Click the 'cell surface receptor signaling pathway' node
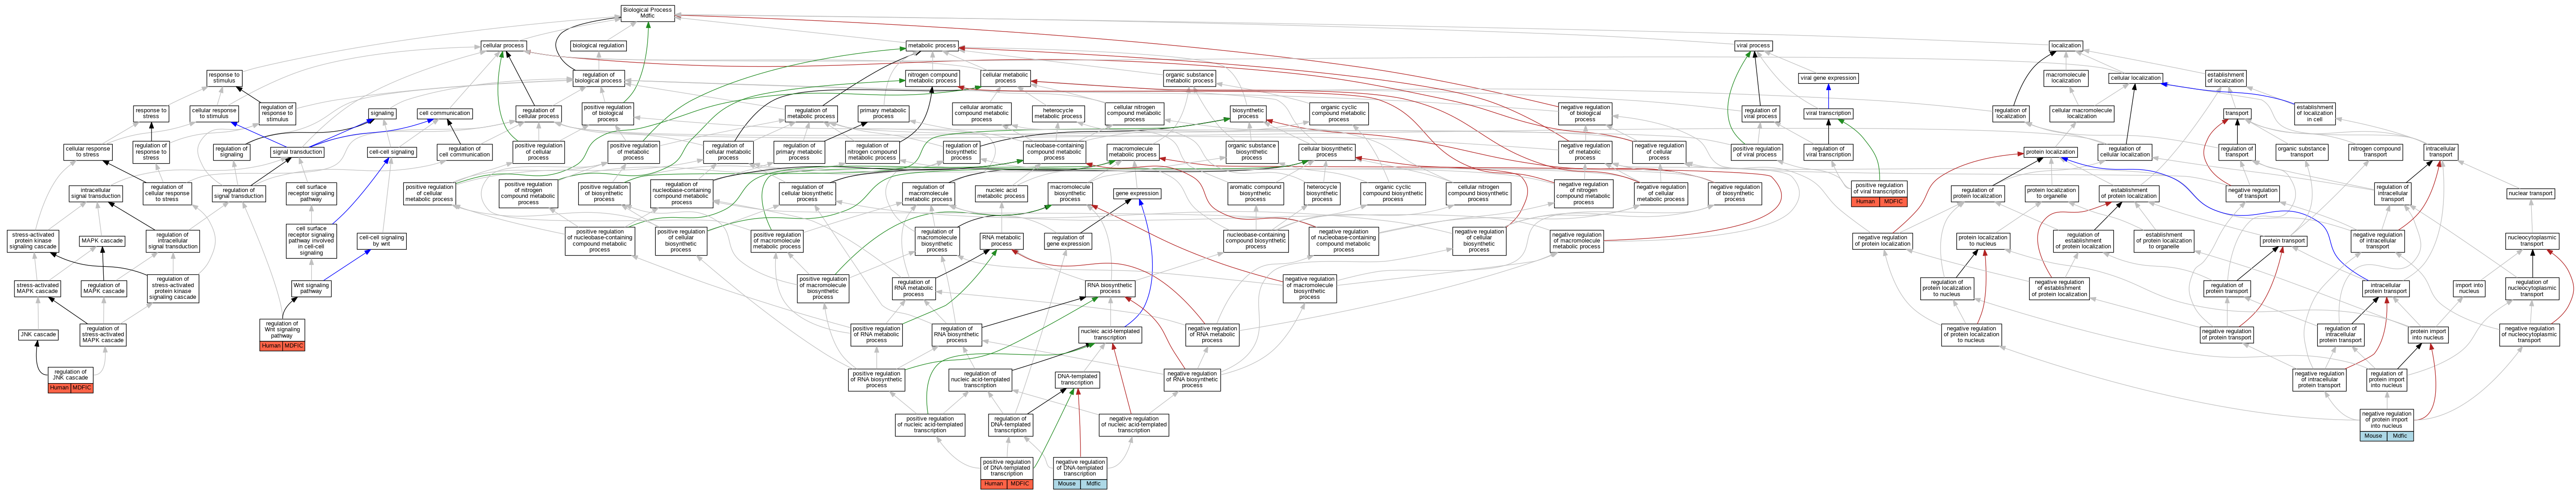Screen dimensions: 2576x494 click(311, 193)
